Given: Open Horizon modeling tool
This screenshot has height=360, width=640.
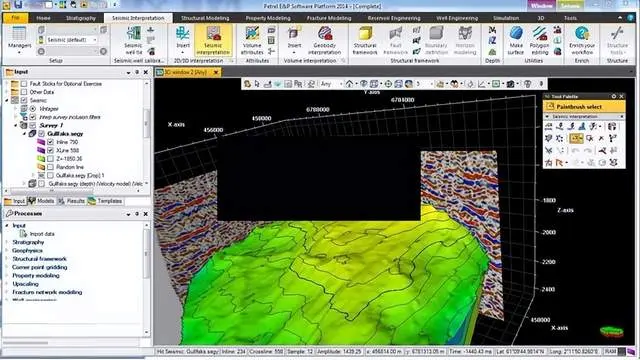Looking at the screenshot, I should (465, 40).
